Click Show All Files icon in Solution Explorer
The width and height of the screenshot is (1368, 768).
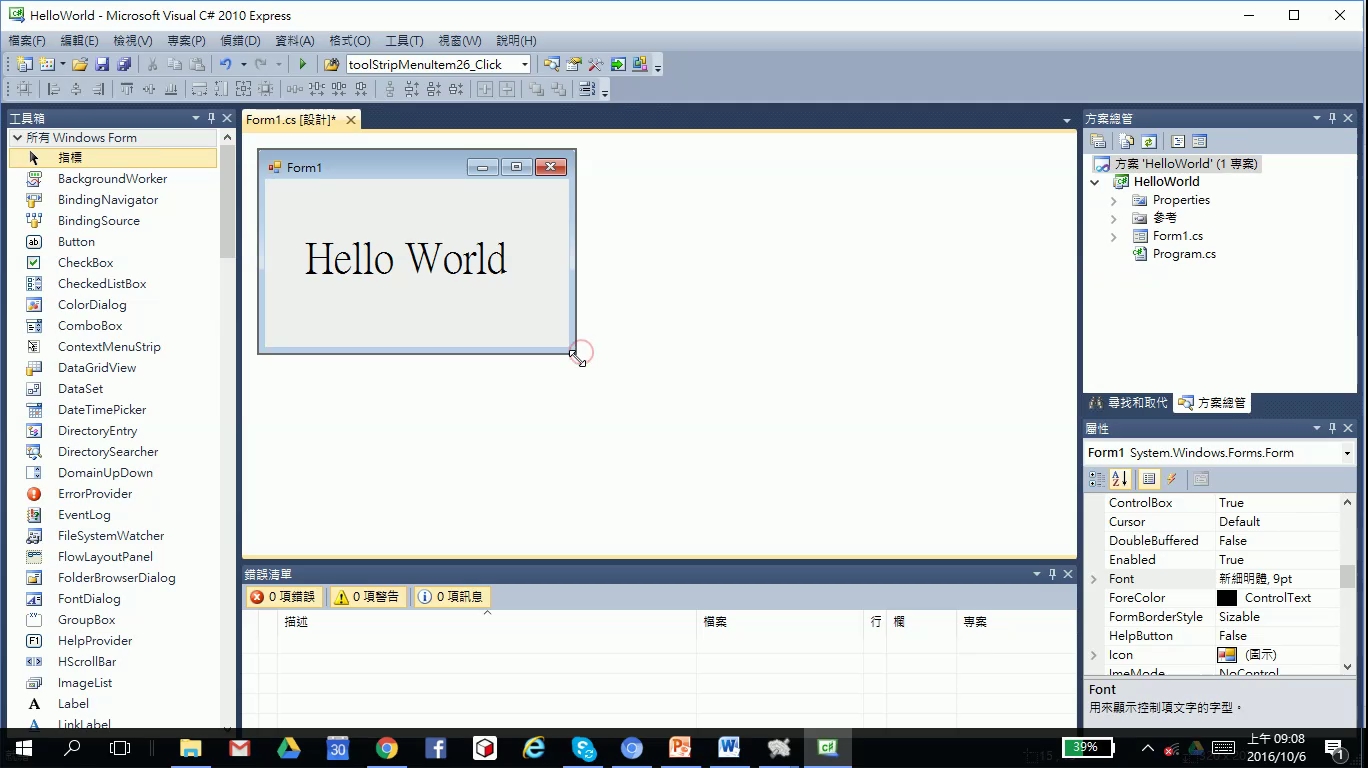(1127, 141)
